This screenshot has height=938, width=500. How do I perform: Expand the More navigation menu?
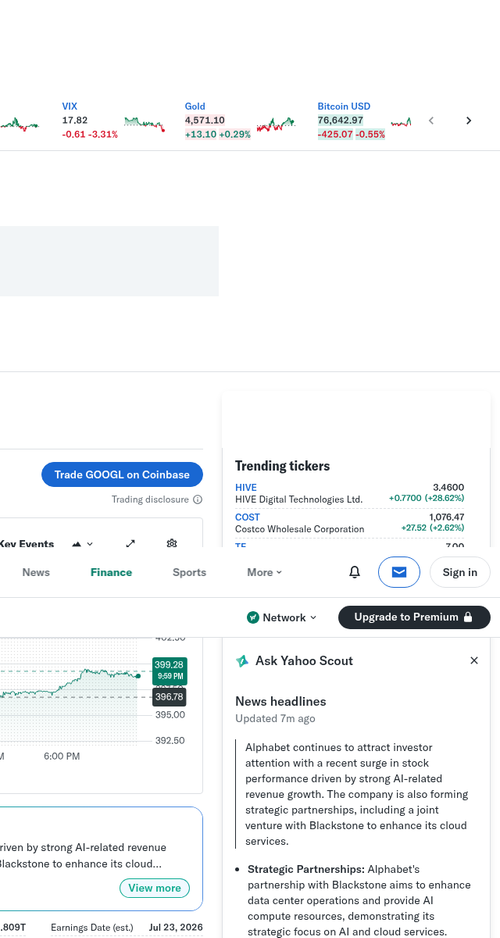[264, 572]
